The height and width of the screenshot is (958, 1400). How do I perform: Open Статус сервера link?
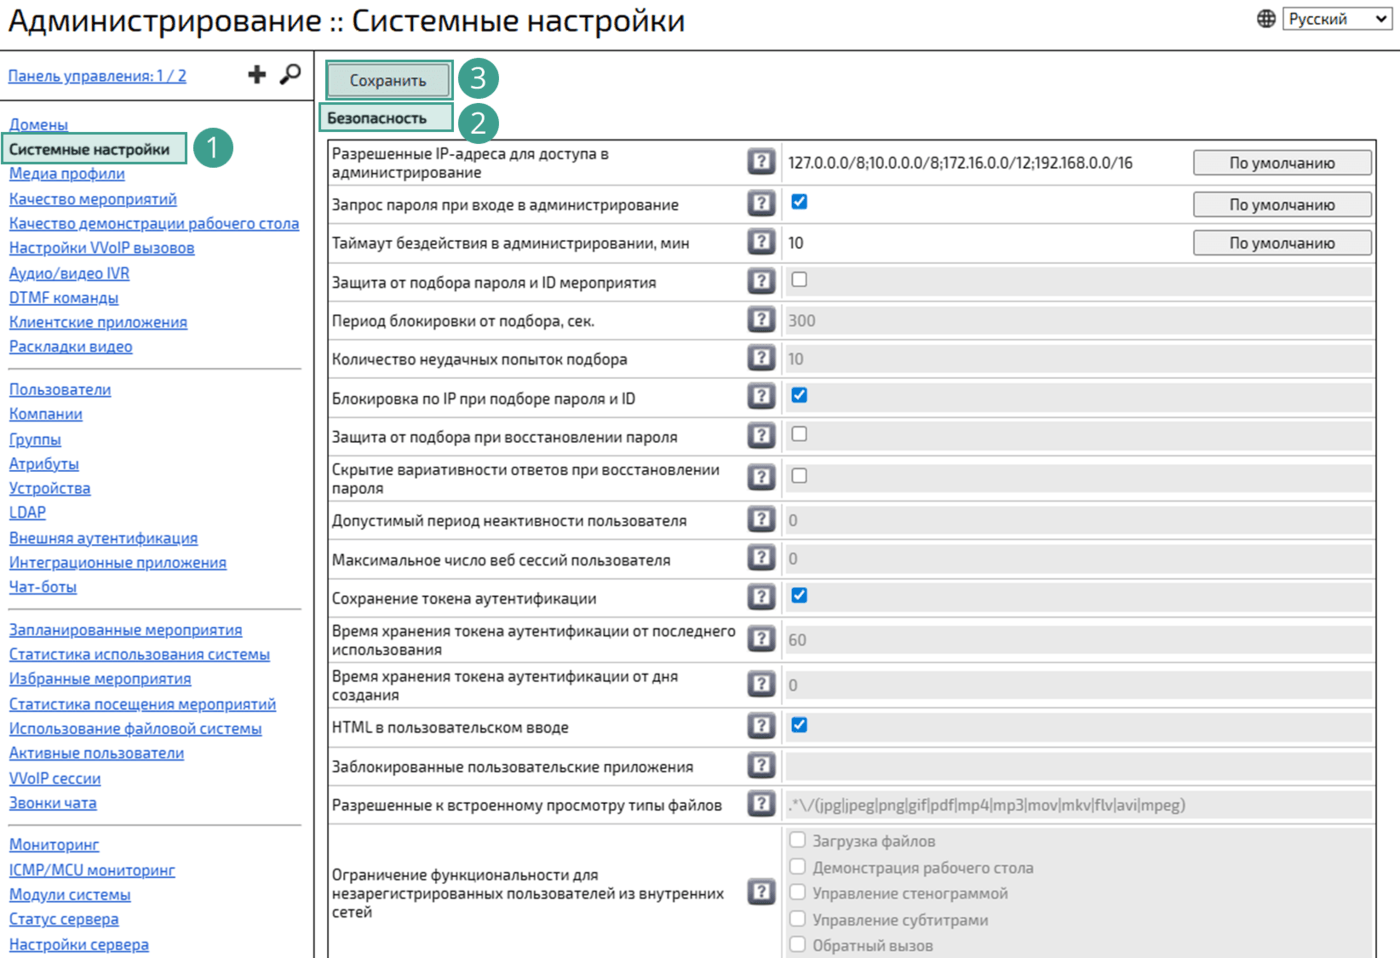64,919
